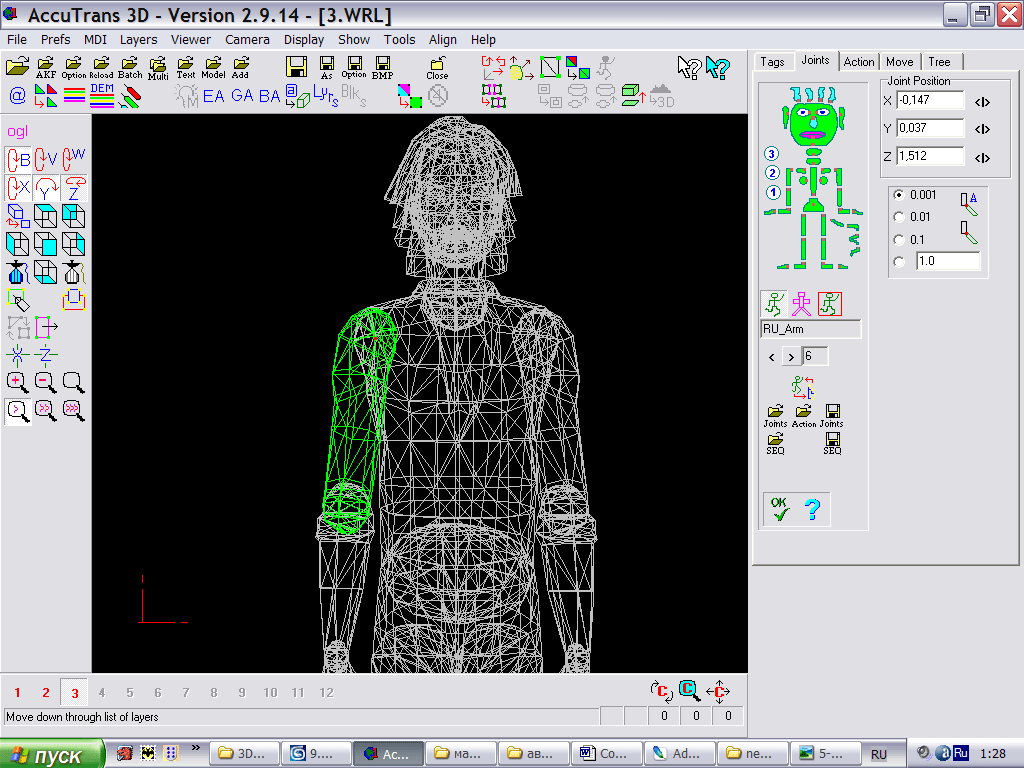Select rotate about Z axis tool
The image size is (1024, 768).
(74, 188)
